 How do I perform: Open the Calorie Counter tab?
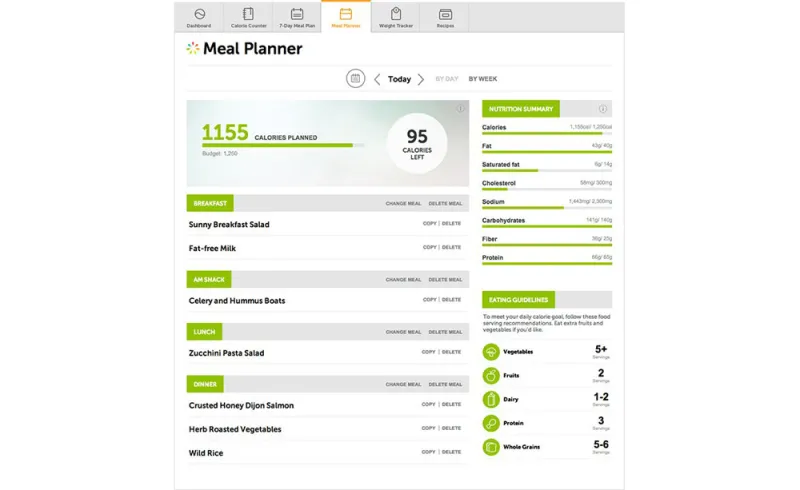[x=248, y=17]
